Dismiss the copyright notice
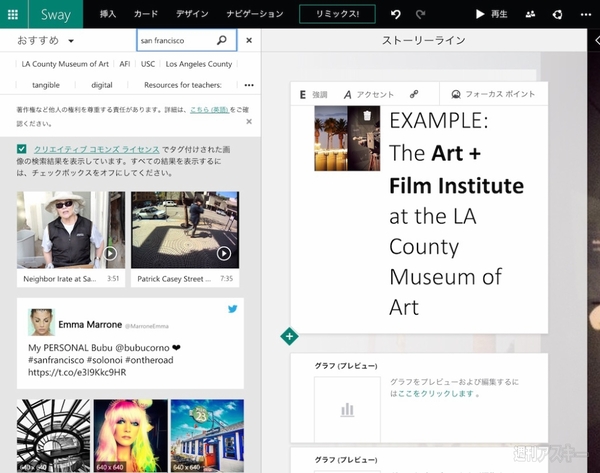Image resolution: width=600 pixels, height=473 pixels. 249,121
